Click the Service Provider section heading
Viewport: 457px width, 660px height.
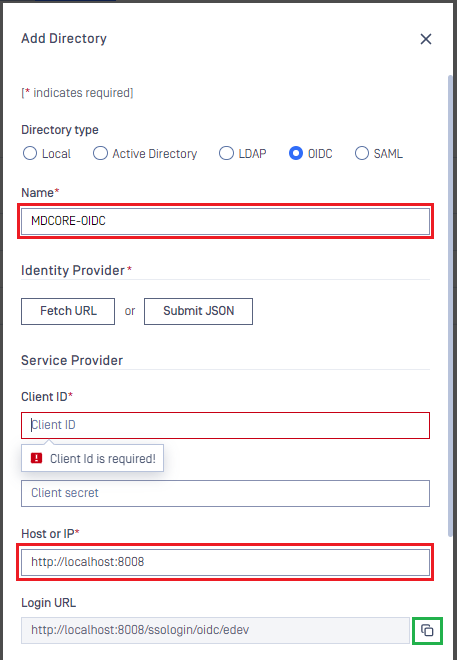click(72, 360)
